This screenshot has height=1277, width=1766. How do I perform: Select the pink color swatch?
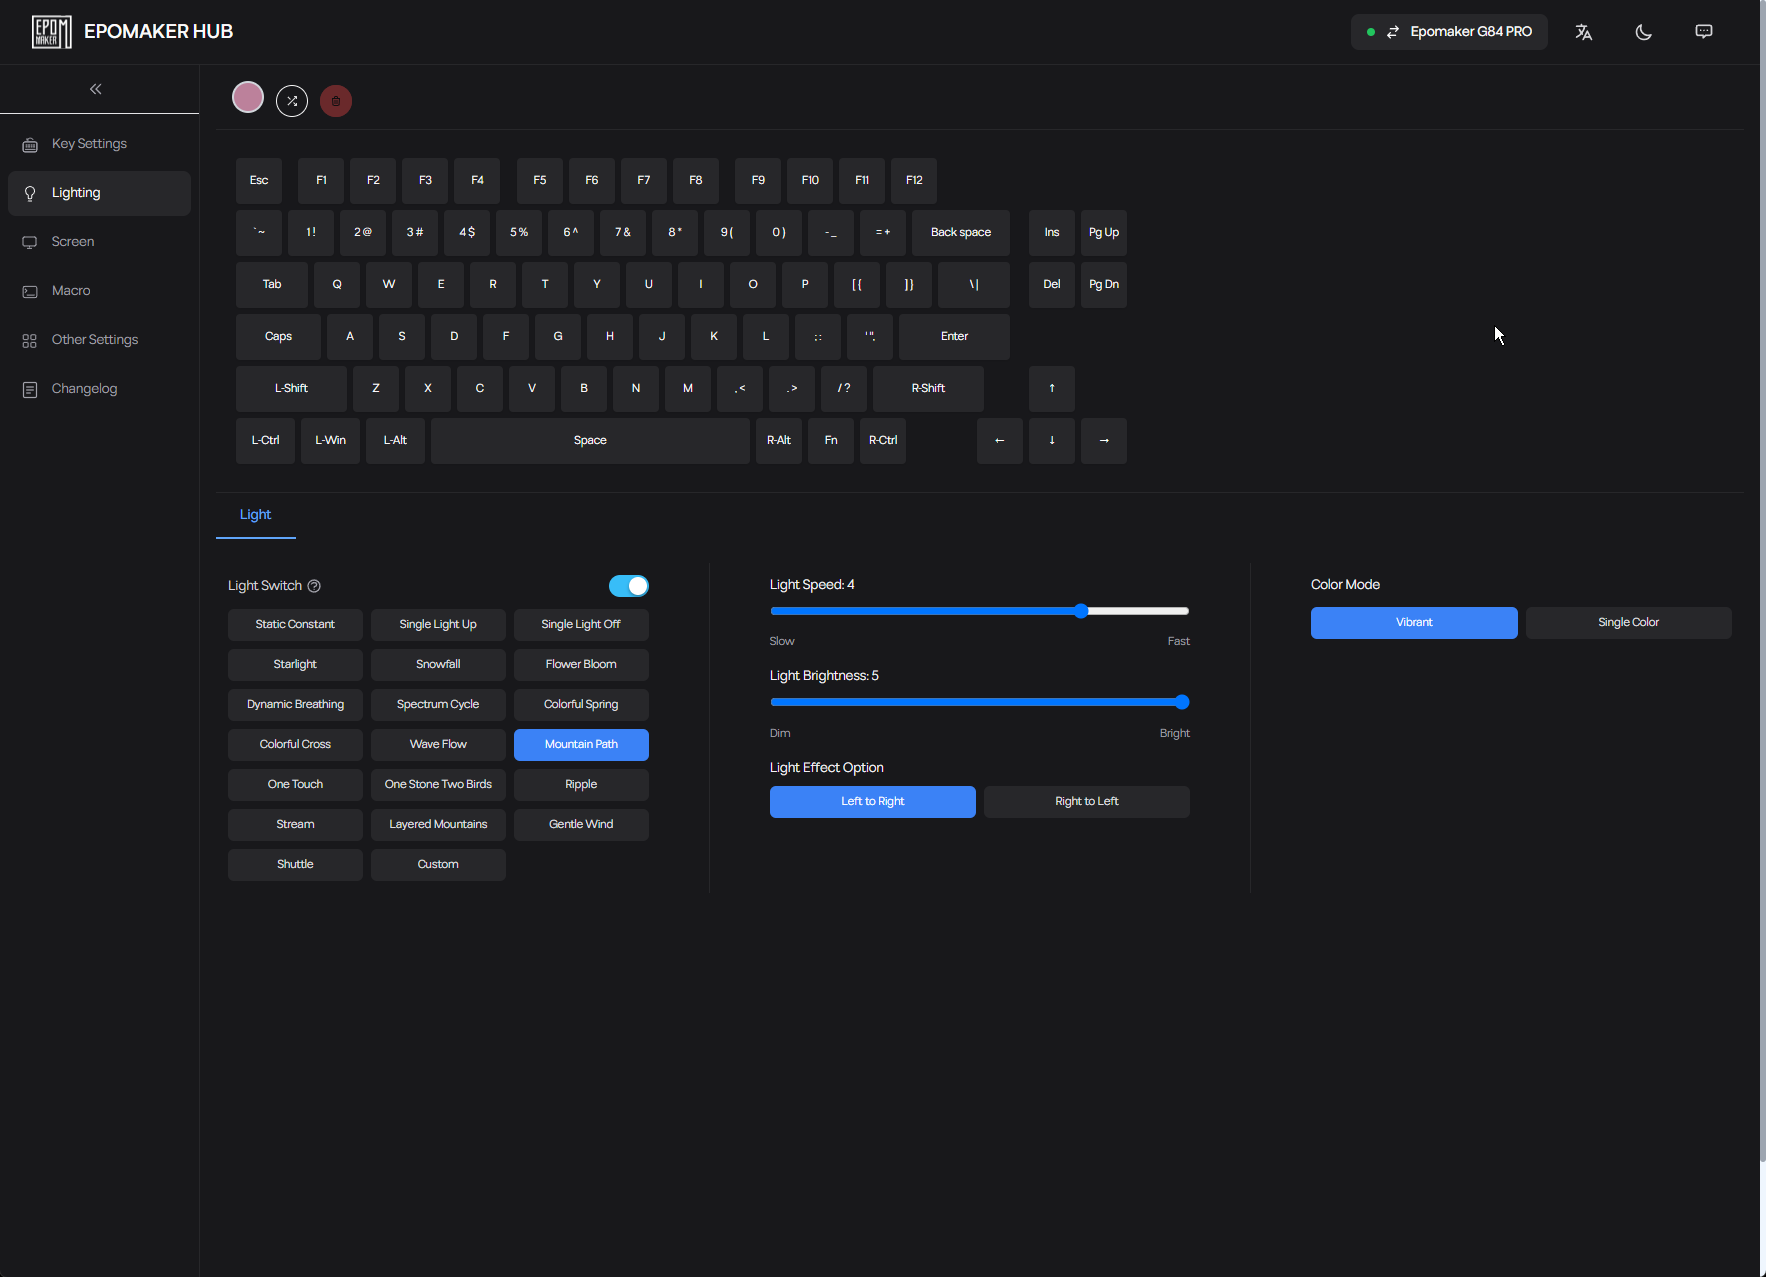click(248, 97)
